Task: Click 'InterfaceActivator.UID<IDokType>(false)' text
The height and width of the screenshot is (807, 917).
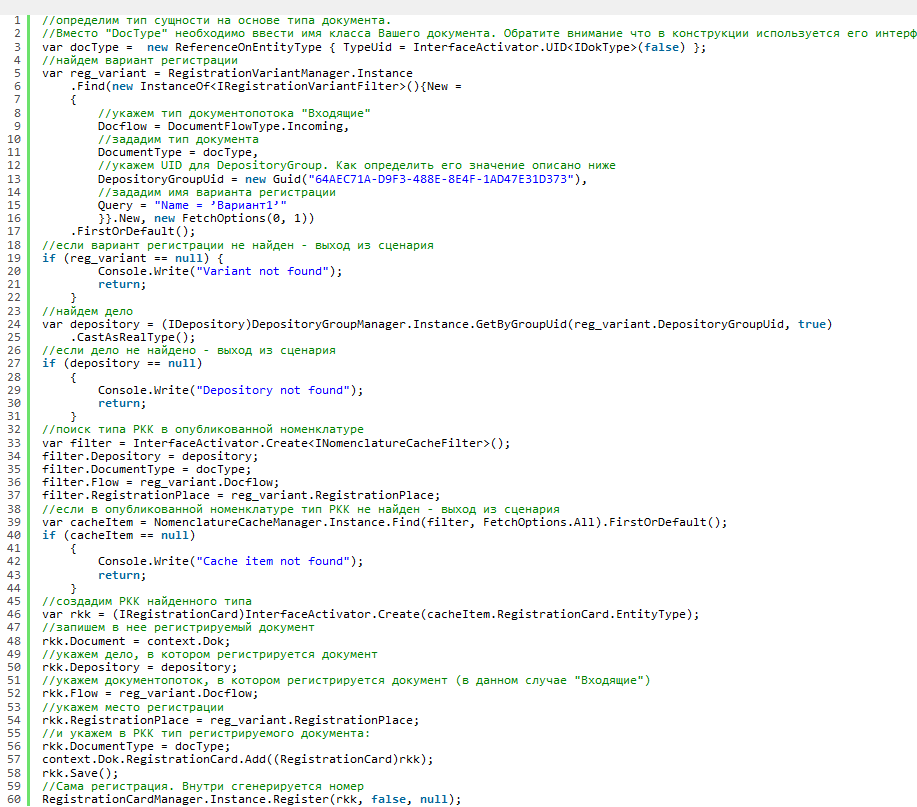Action: pyautogui.click(x=549, y=47)
